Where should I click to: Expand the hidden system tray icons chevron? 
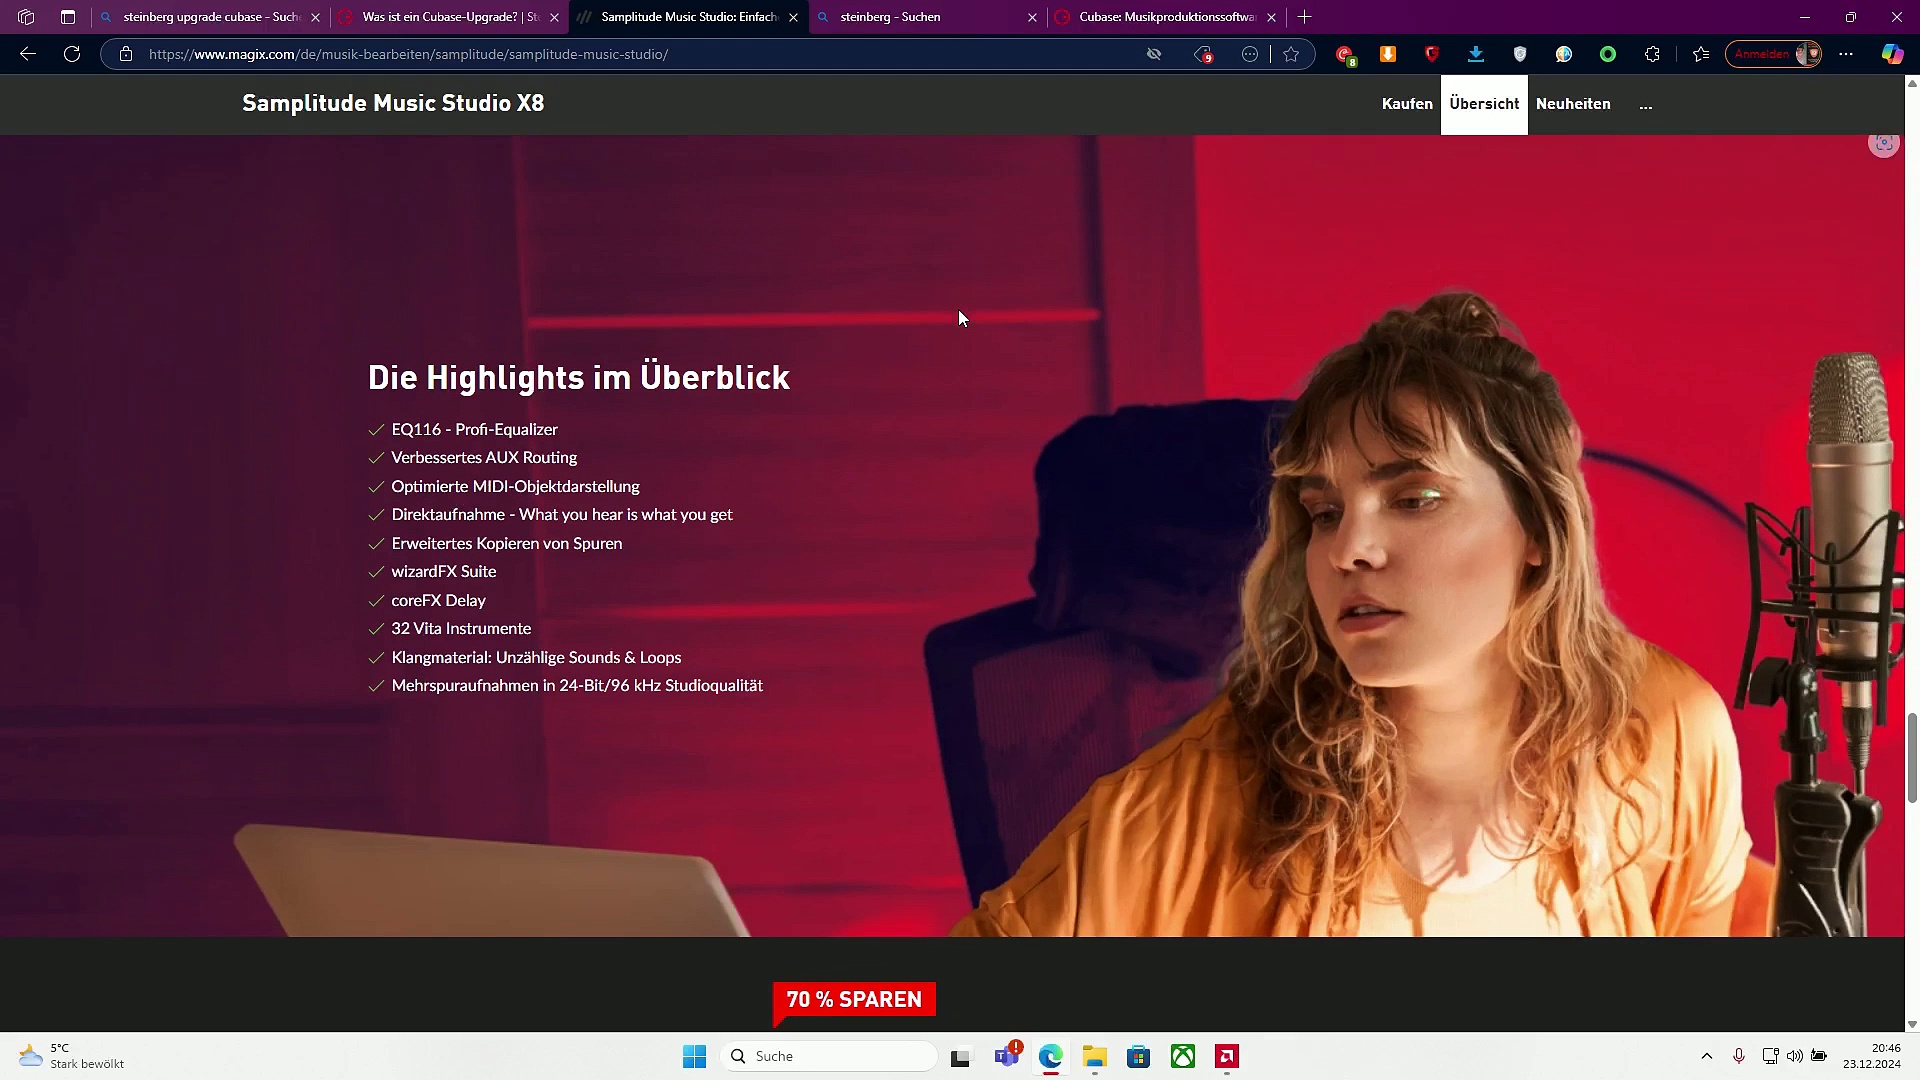coord(1707,1056)
